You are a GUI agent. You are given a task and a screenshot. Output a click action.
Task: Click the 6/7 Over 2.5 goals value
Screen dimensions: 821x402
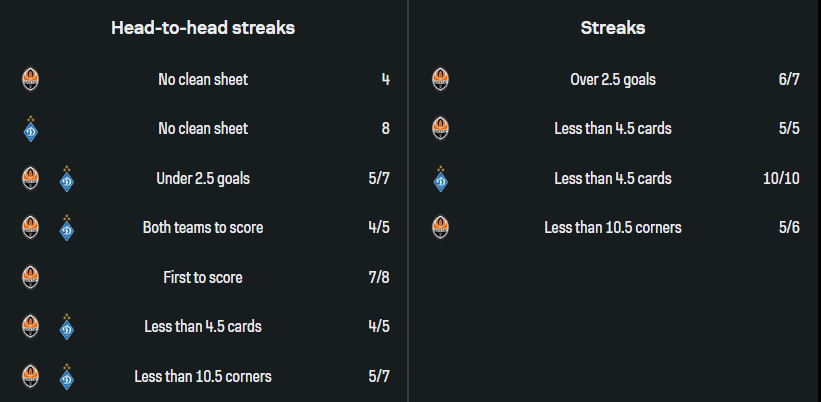pos(788,79)
